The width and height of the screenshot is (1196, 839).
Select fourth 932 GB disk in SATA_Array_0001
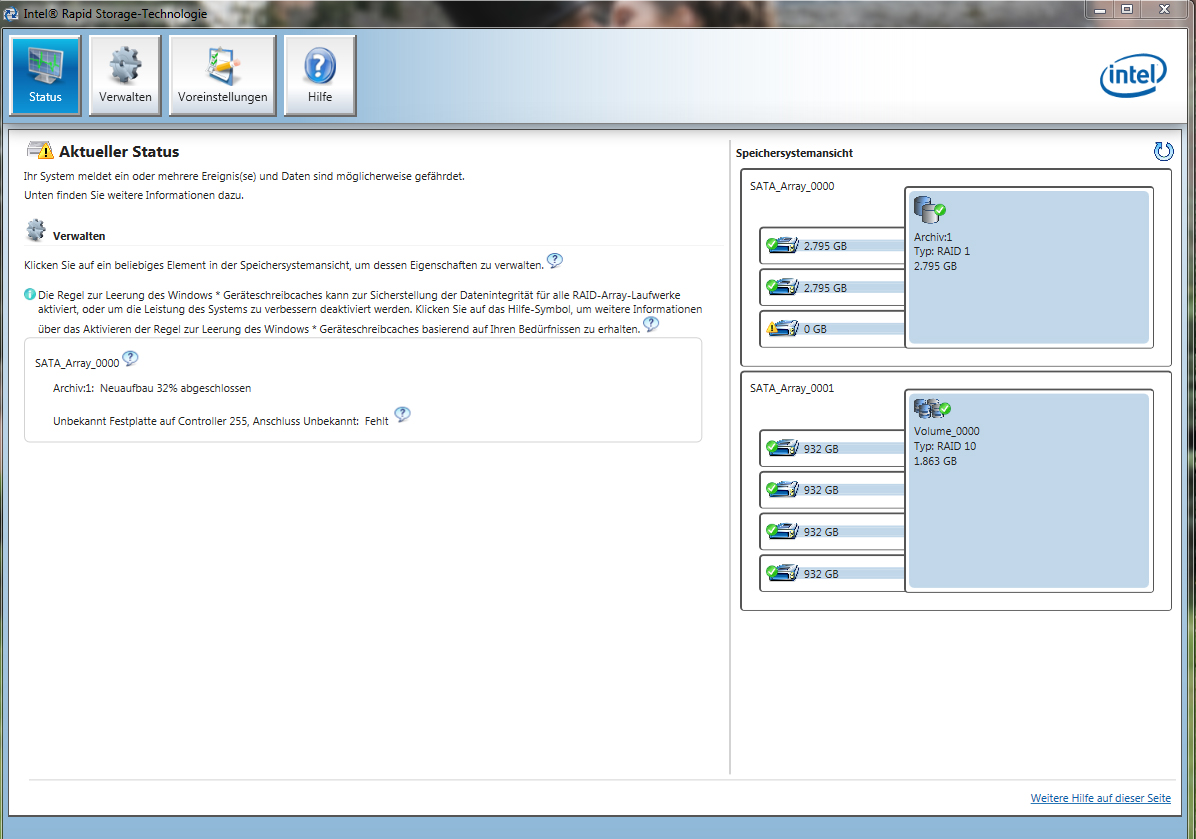(x=833, y=574)
